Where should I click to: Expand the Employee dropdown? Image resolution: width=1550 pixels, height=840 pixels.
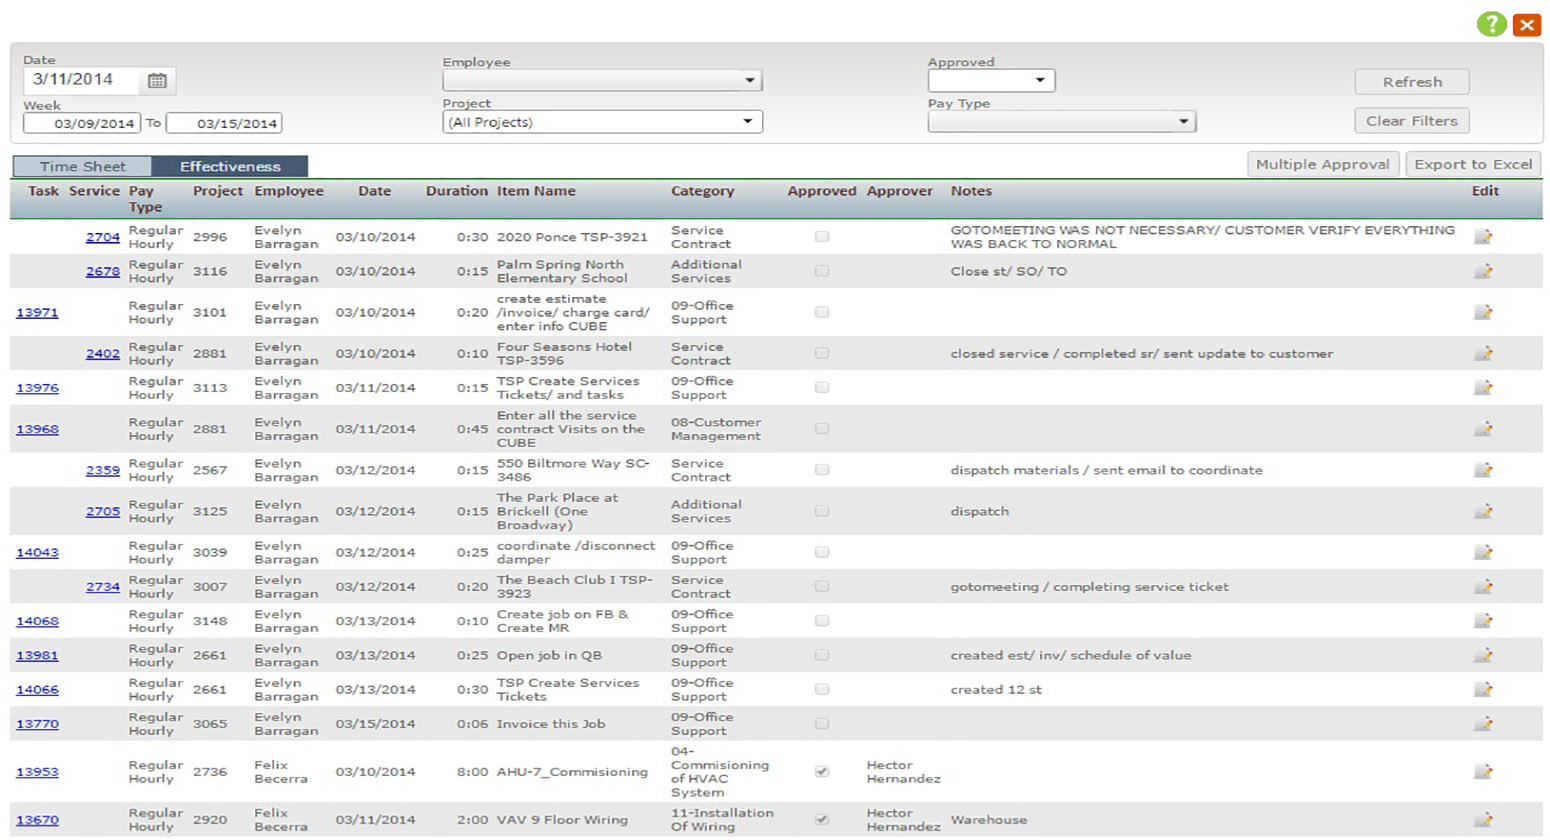[602, 81]
